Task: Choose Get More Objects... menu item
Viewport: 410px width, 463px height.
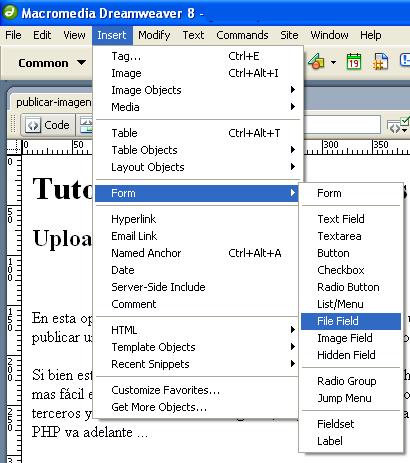Action: click(x=197, y=407)
